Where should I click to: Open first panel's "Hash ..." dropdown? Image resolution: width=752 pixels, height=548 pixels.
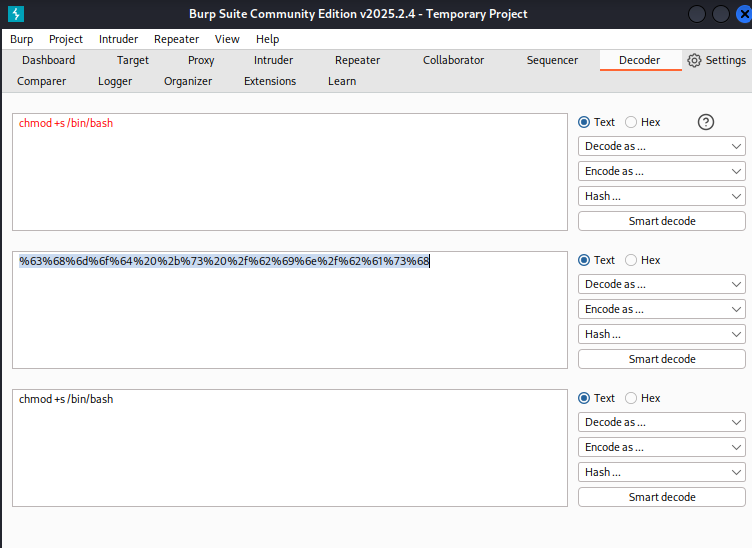pos(661,196)
